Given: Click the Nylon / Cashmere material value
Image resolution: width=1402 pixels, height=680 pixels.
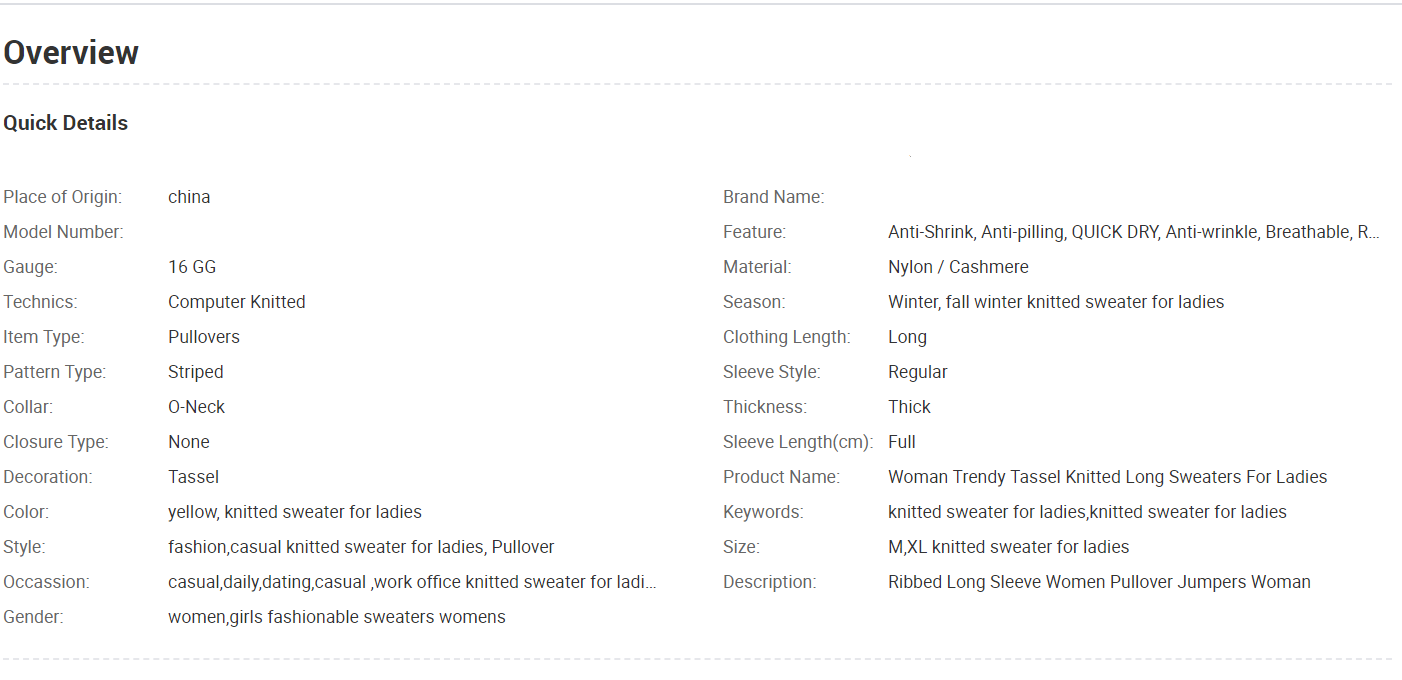Looking at the screenshot, I should [x=958, y=267].
